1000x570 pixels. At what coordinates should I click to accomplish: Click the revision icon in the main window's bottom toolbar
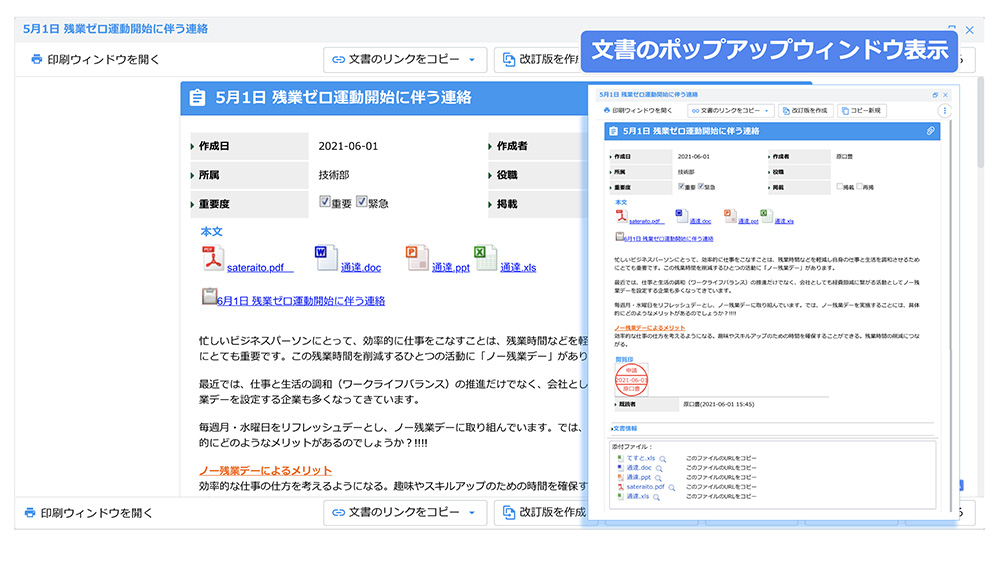click(509, 512)
